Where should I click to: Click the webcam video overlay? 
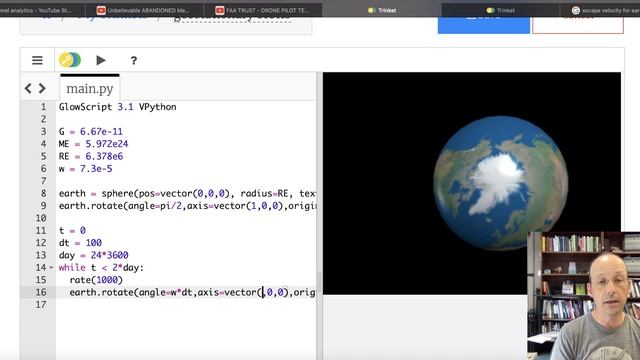click(x=584, y=296)
